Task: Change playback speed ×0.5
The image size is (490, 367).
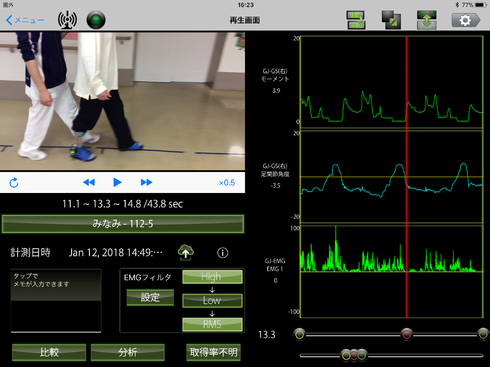Action: coord(227,183)
